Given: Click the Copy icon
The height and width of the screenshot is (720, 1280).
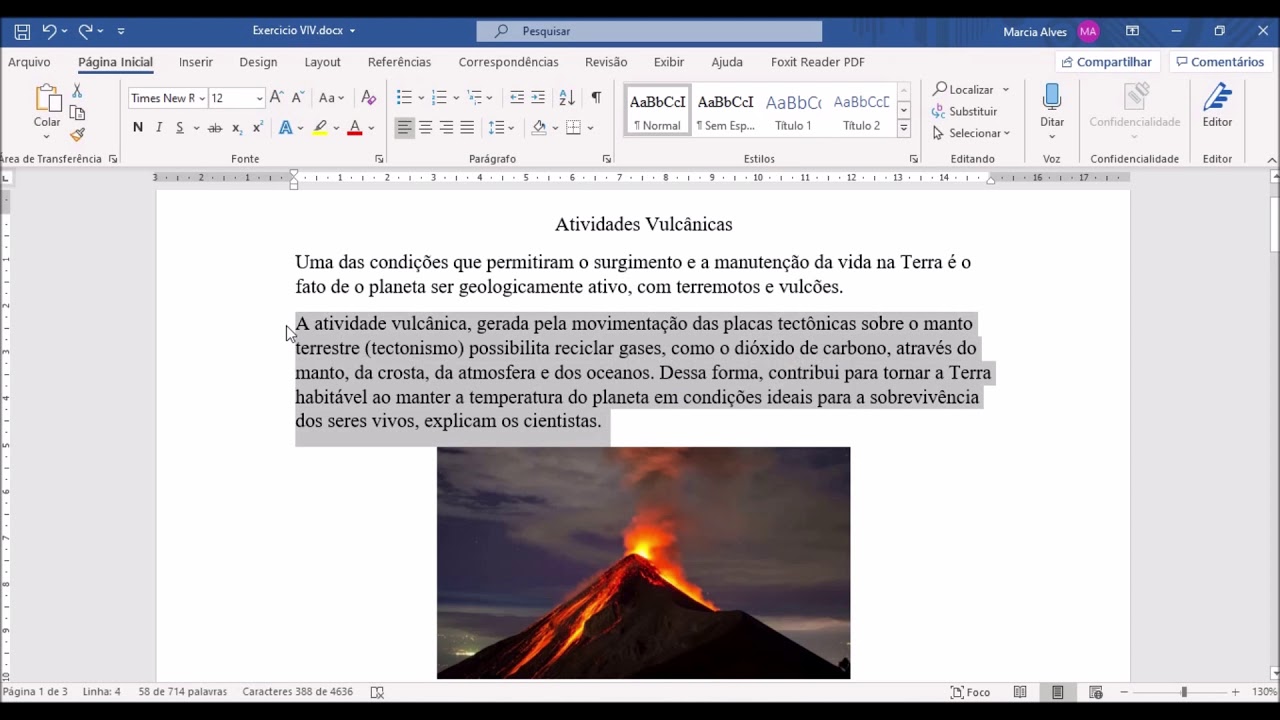Looking at the screenshot, I should click(x=77, y=112).
